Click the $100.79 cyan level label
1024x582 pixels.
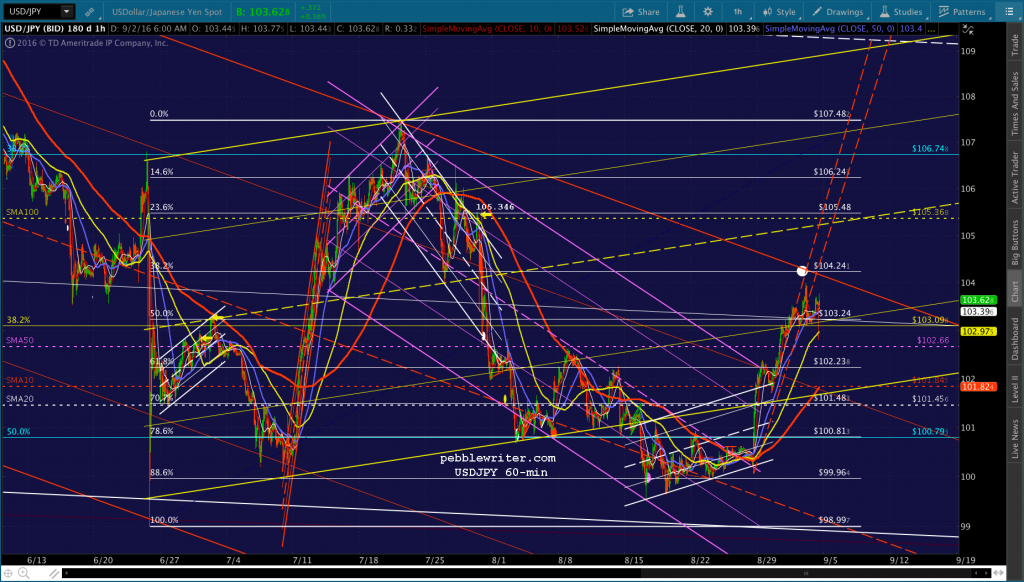(x=930, y=432)
